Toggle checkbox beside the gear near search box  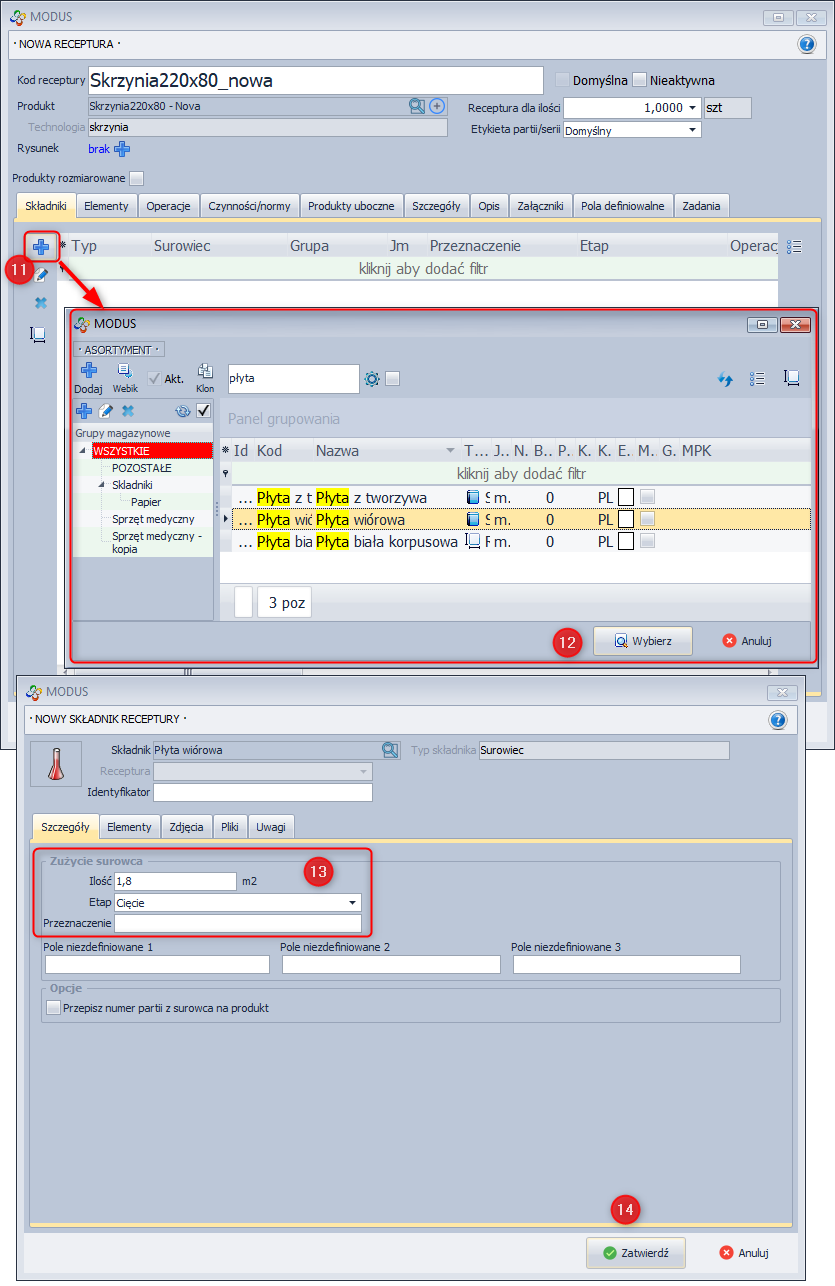point(392,378)
